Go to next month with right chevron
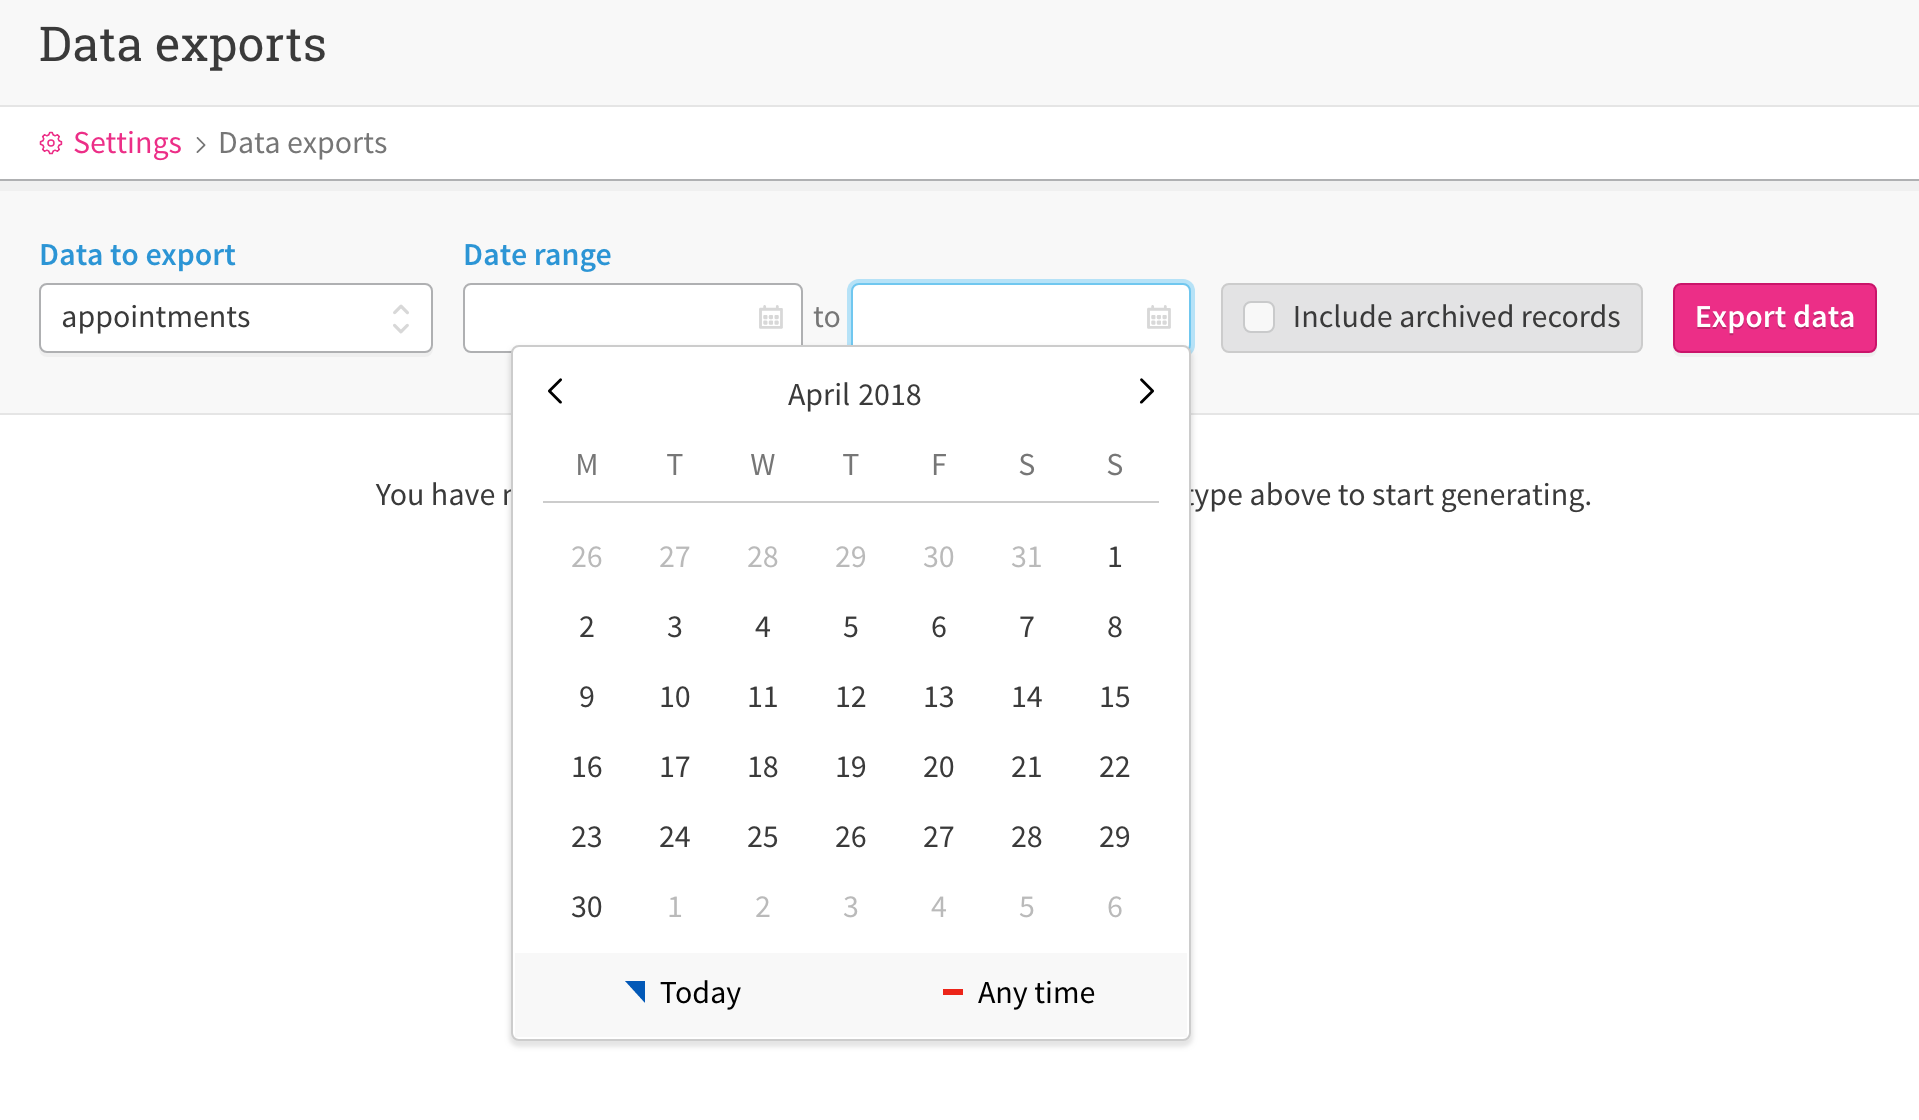Screen dimensions: 1919x1120 tap(1146, 392)
